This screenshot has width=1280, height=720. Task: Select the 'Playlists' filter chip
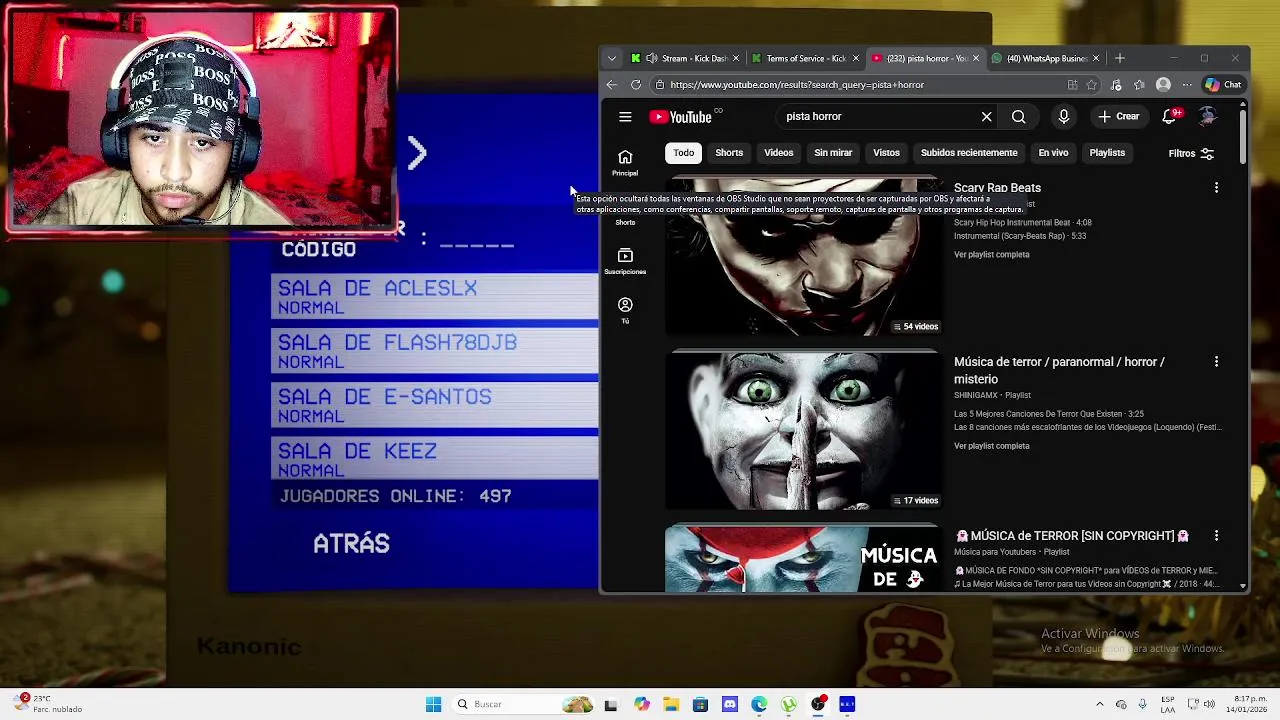click(x=1107, y=153)
